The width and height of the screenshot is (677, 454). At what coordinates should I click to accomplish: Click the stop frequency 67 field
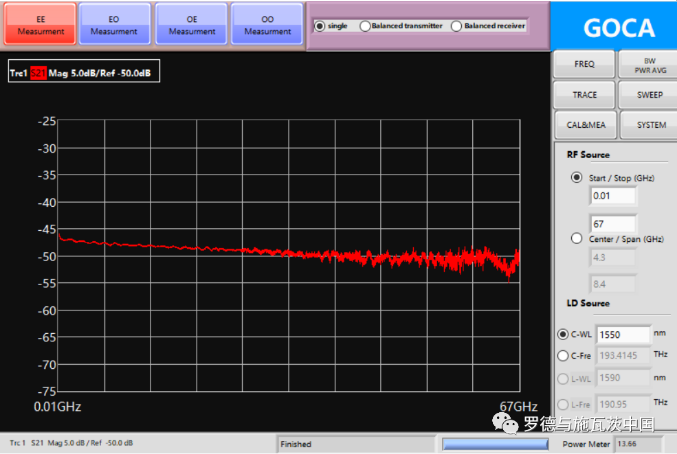click(x=615, y=223)
